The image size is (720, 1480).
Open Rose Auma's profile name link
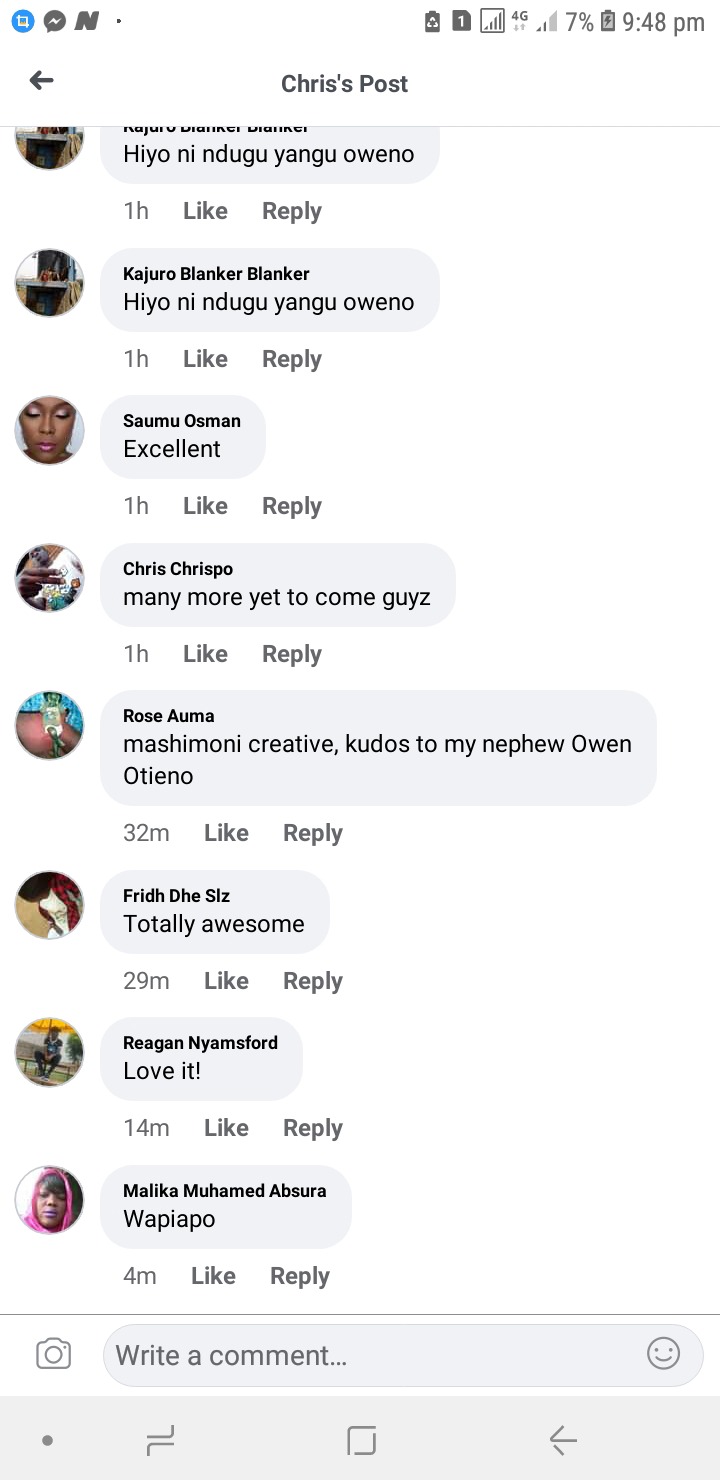click(168, 716)
